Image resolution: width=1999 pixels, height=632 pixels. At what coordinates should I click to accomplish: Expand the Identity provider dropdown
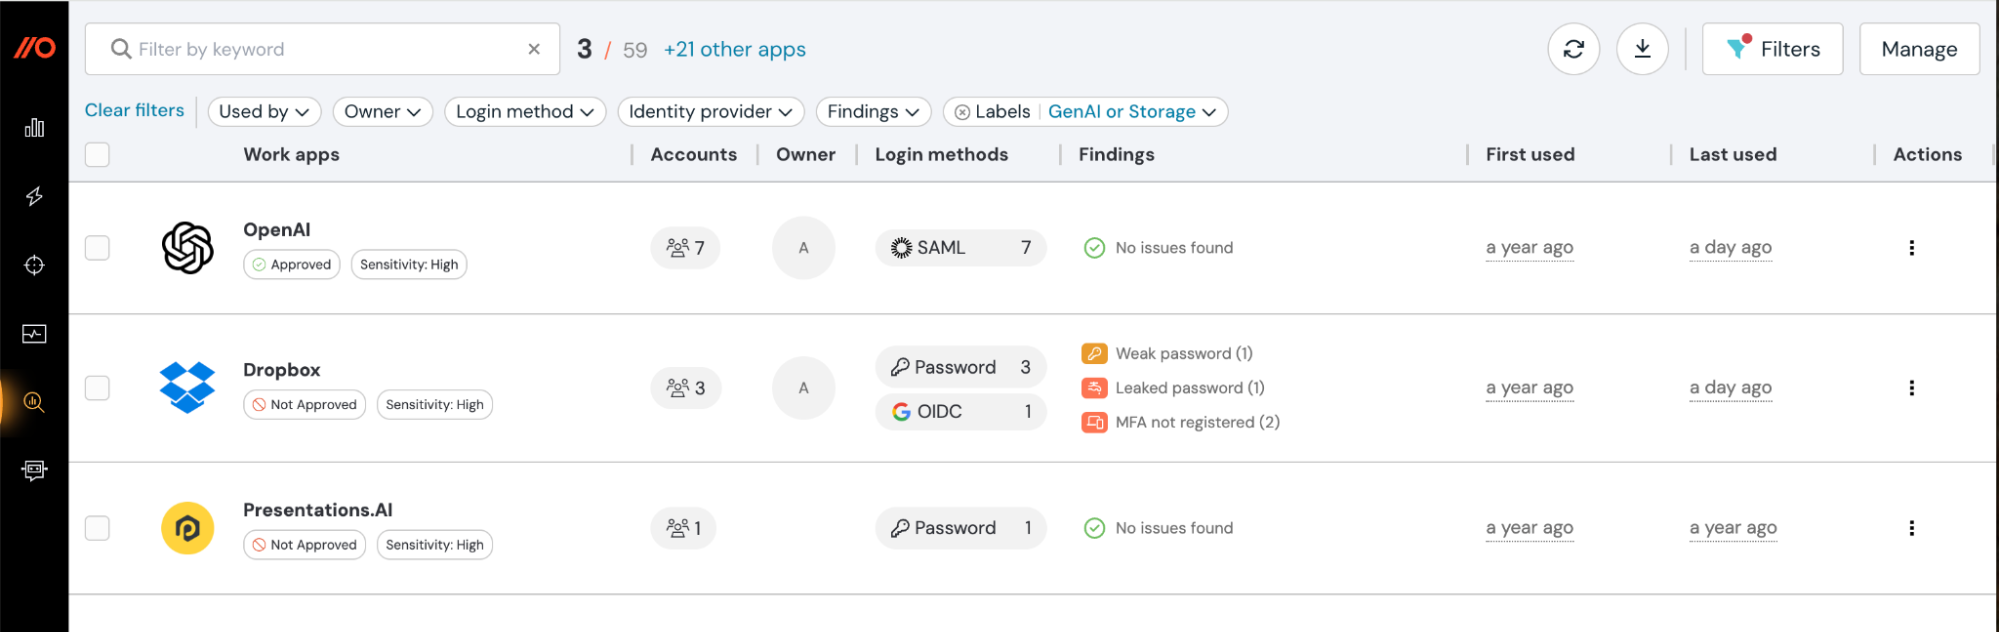pyautogui.click(x=710, y=112)
